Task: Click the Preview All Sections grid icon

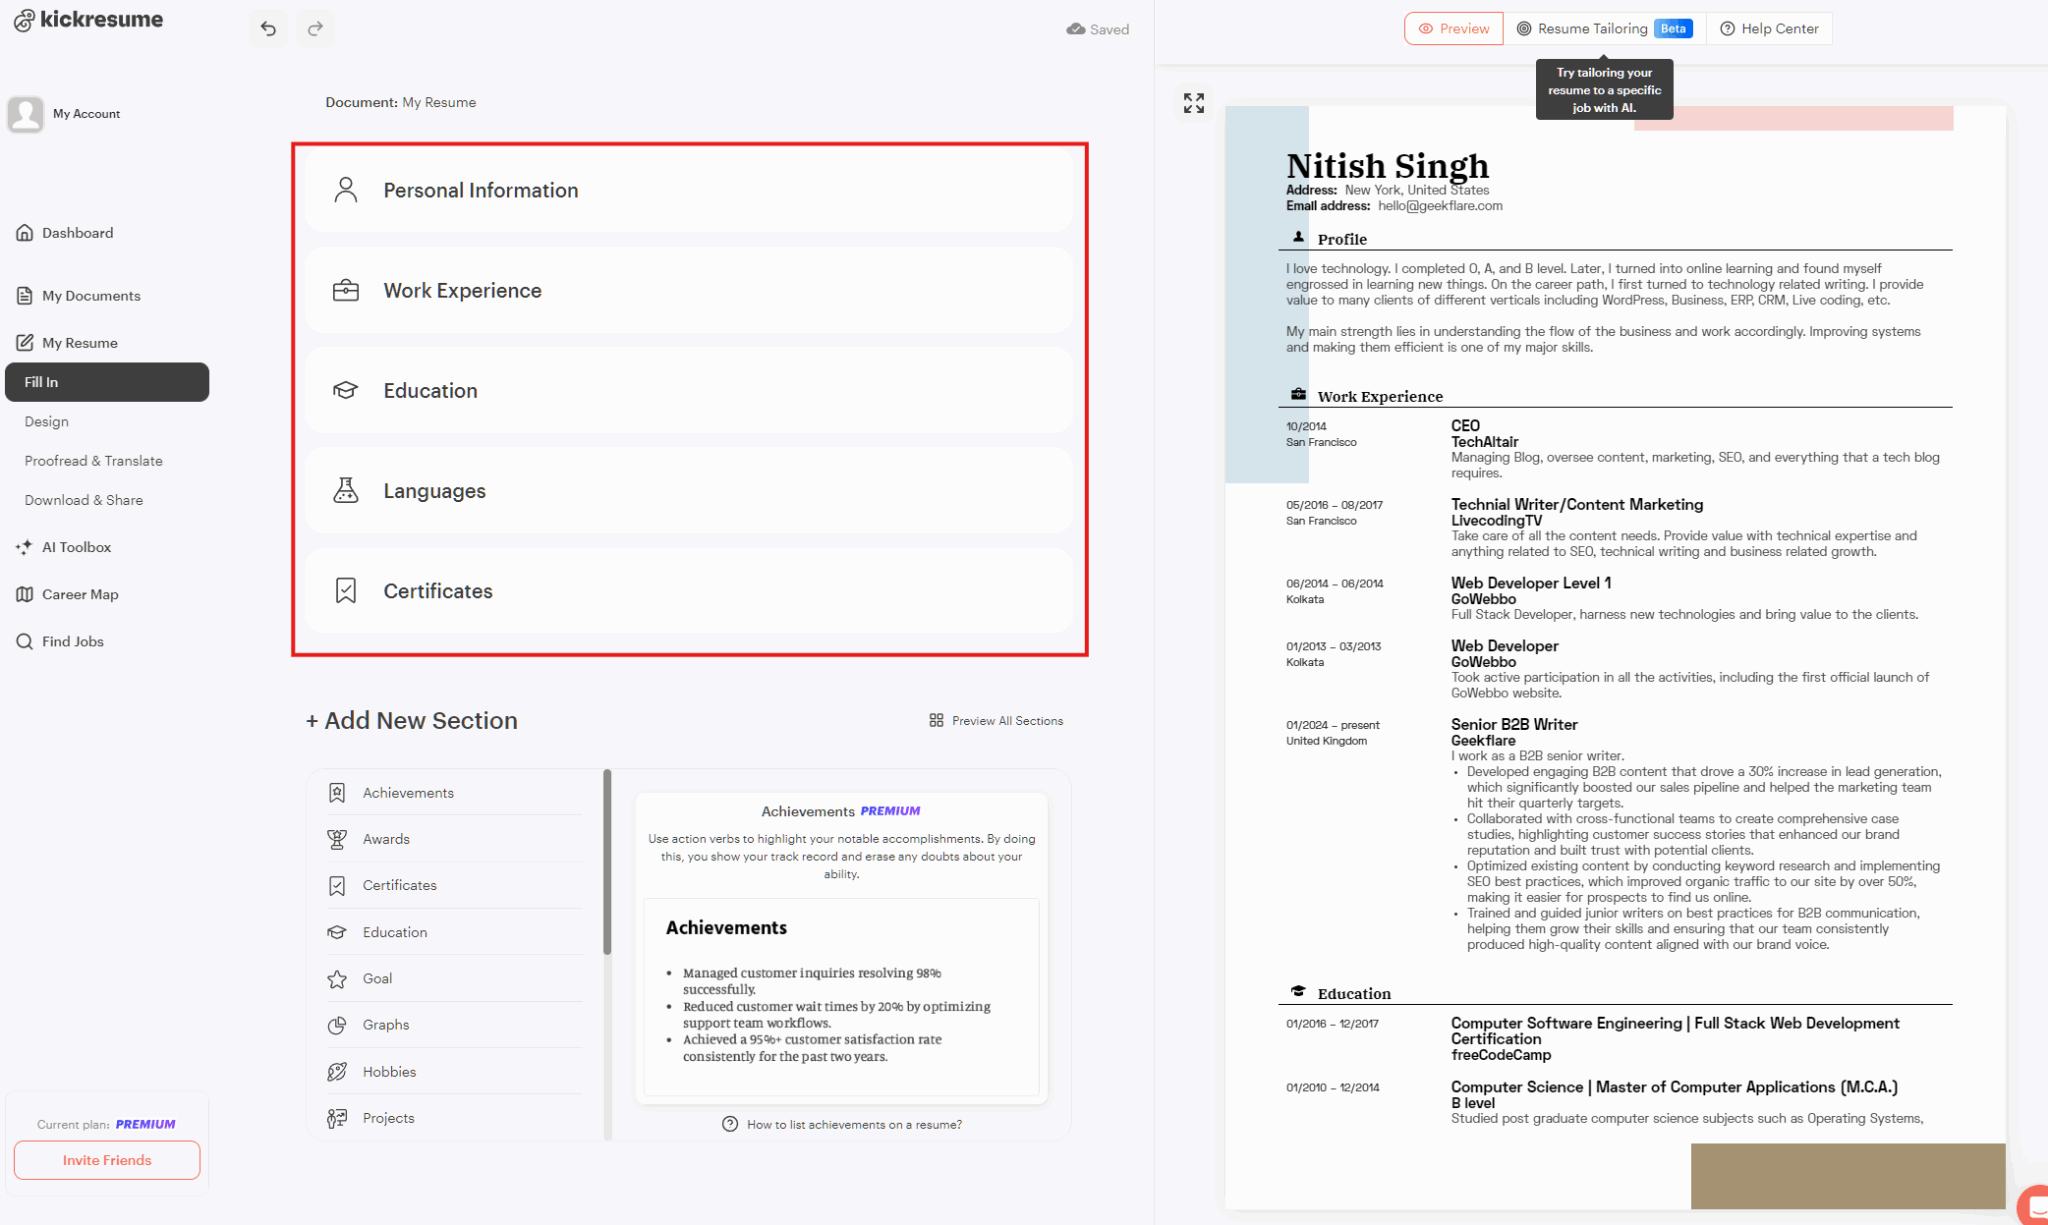Action: (x=936, y=720)
